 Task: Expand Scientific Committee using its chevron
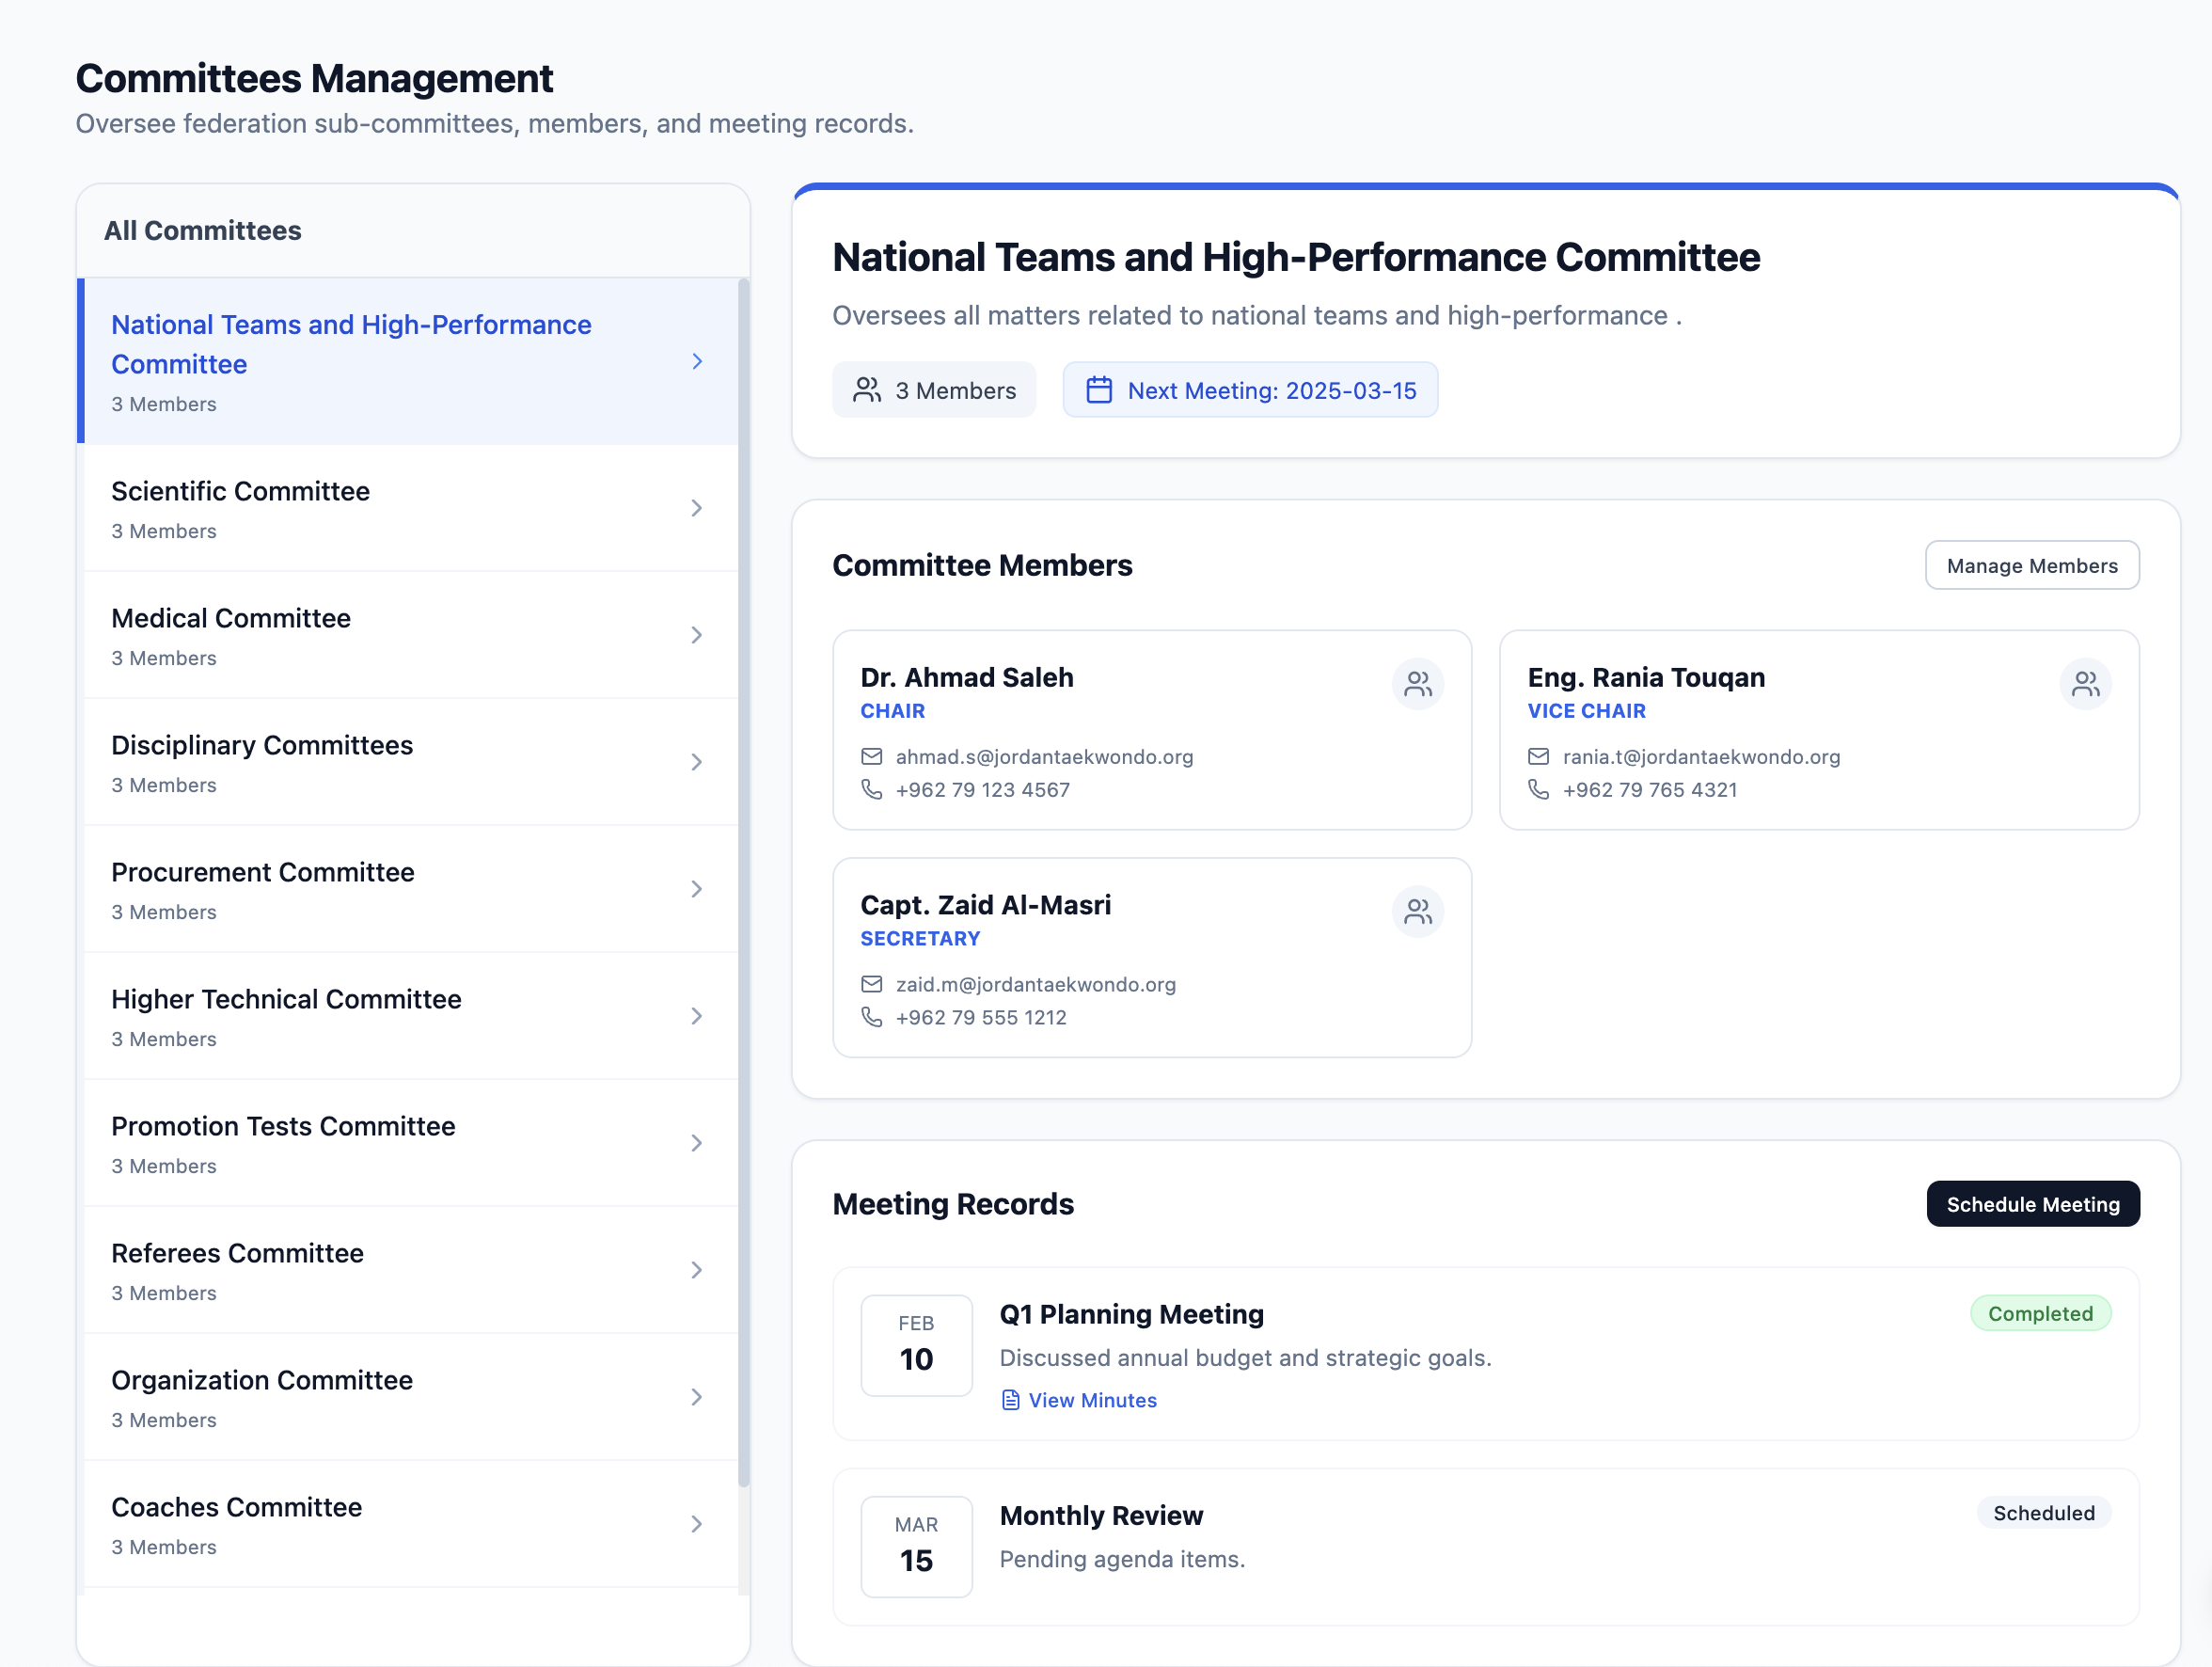click(x=697, y=508)
